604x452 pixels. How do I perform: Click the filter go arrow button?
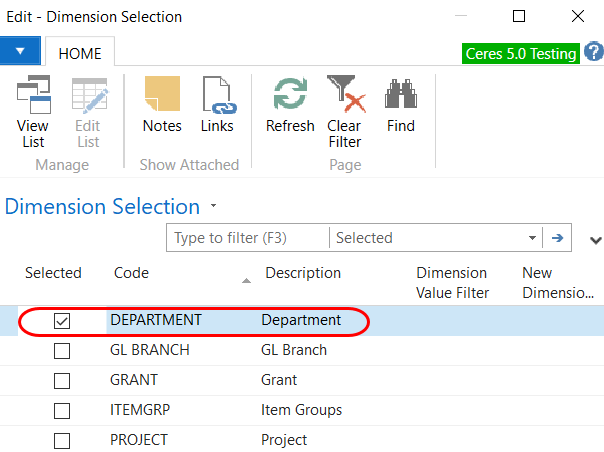pos(557,238)
